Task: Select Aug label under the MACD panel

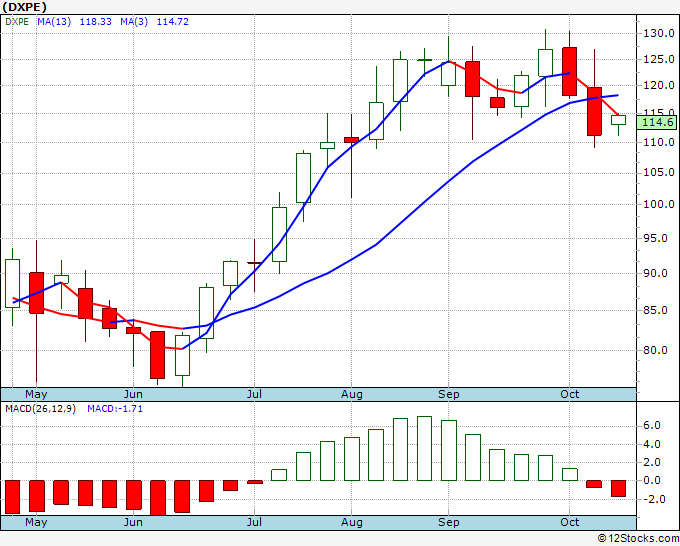Action: click(x=352, y=522)
